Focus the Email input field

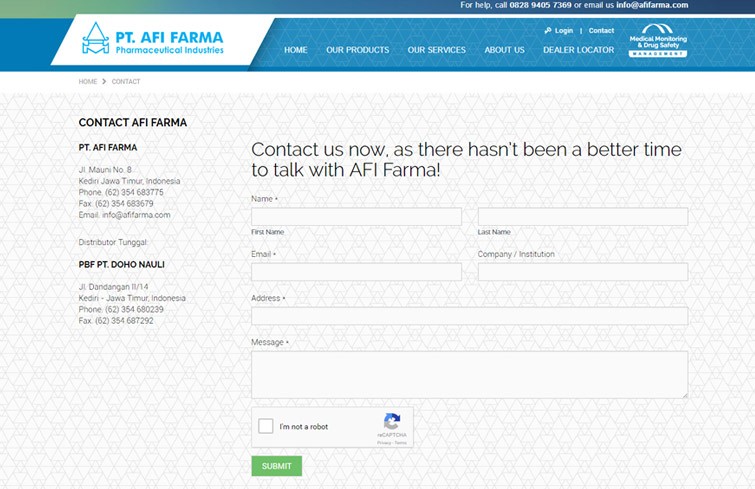tap(356, 272)
